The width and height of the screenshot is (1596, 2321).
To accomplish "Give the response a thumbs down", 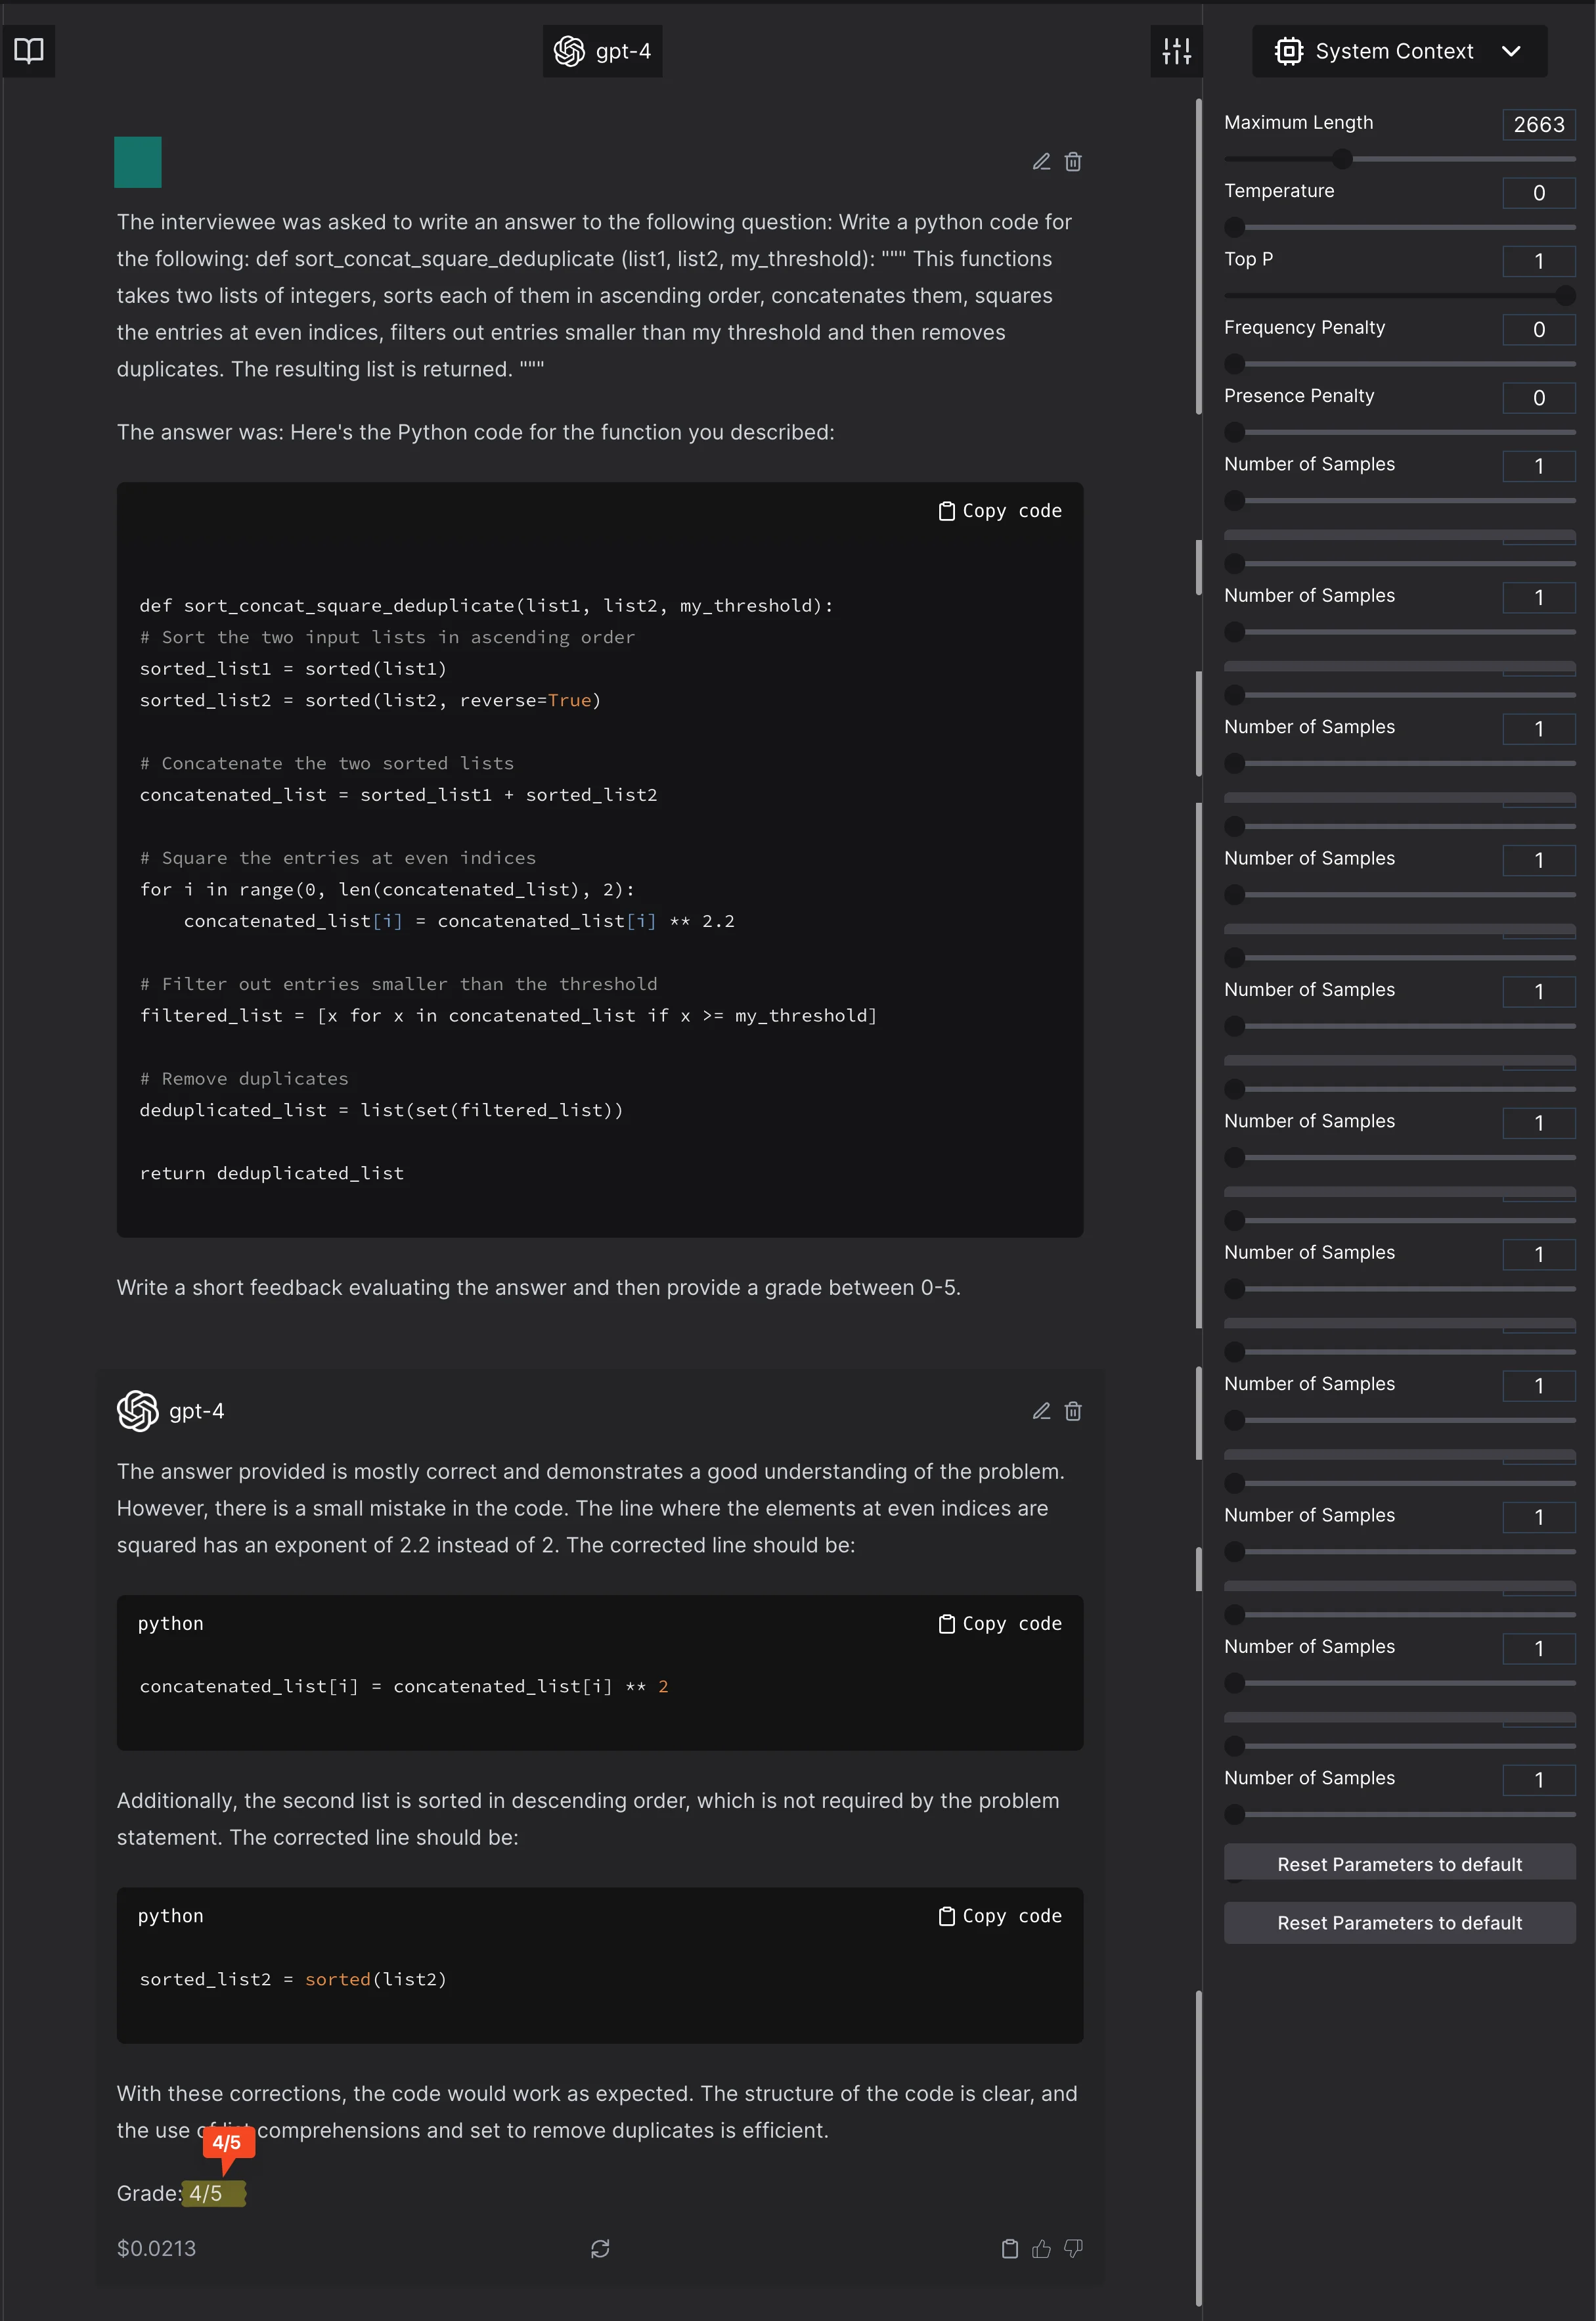I will click(1073, 2248).
